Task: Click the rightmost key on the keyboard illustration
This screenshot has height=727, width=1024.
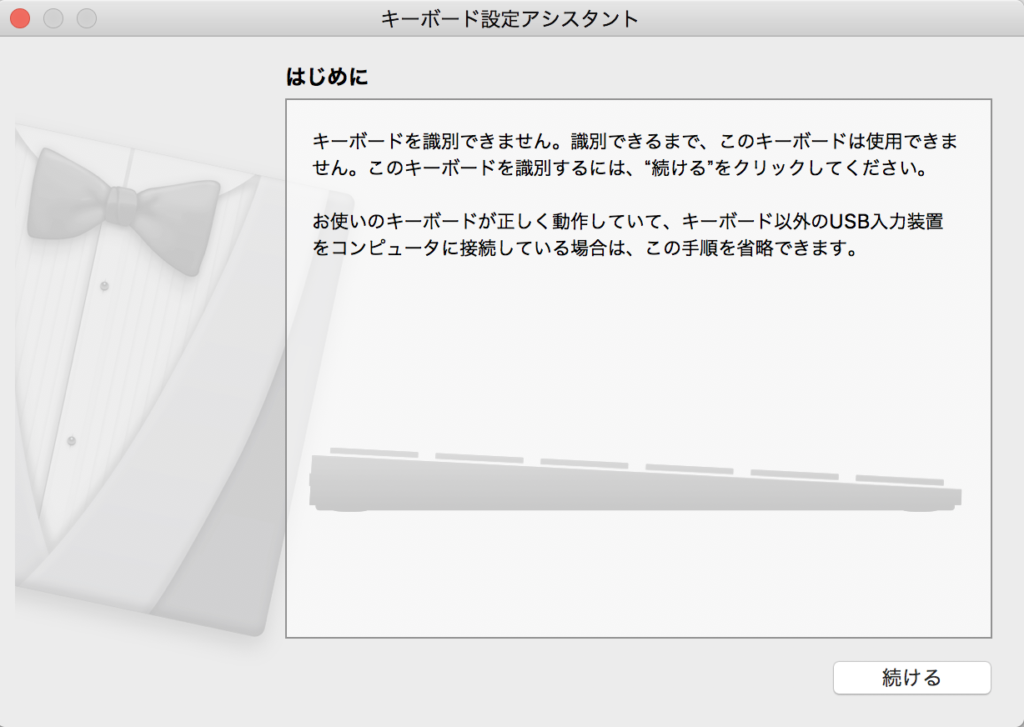Action: (898, 479)
